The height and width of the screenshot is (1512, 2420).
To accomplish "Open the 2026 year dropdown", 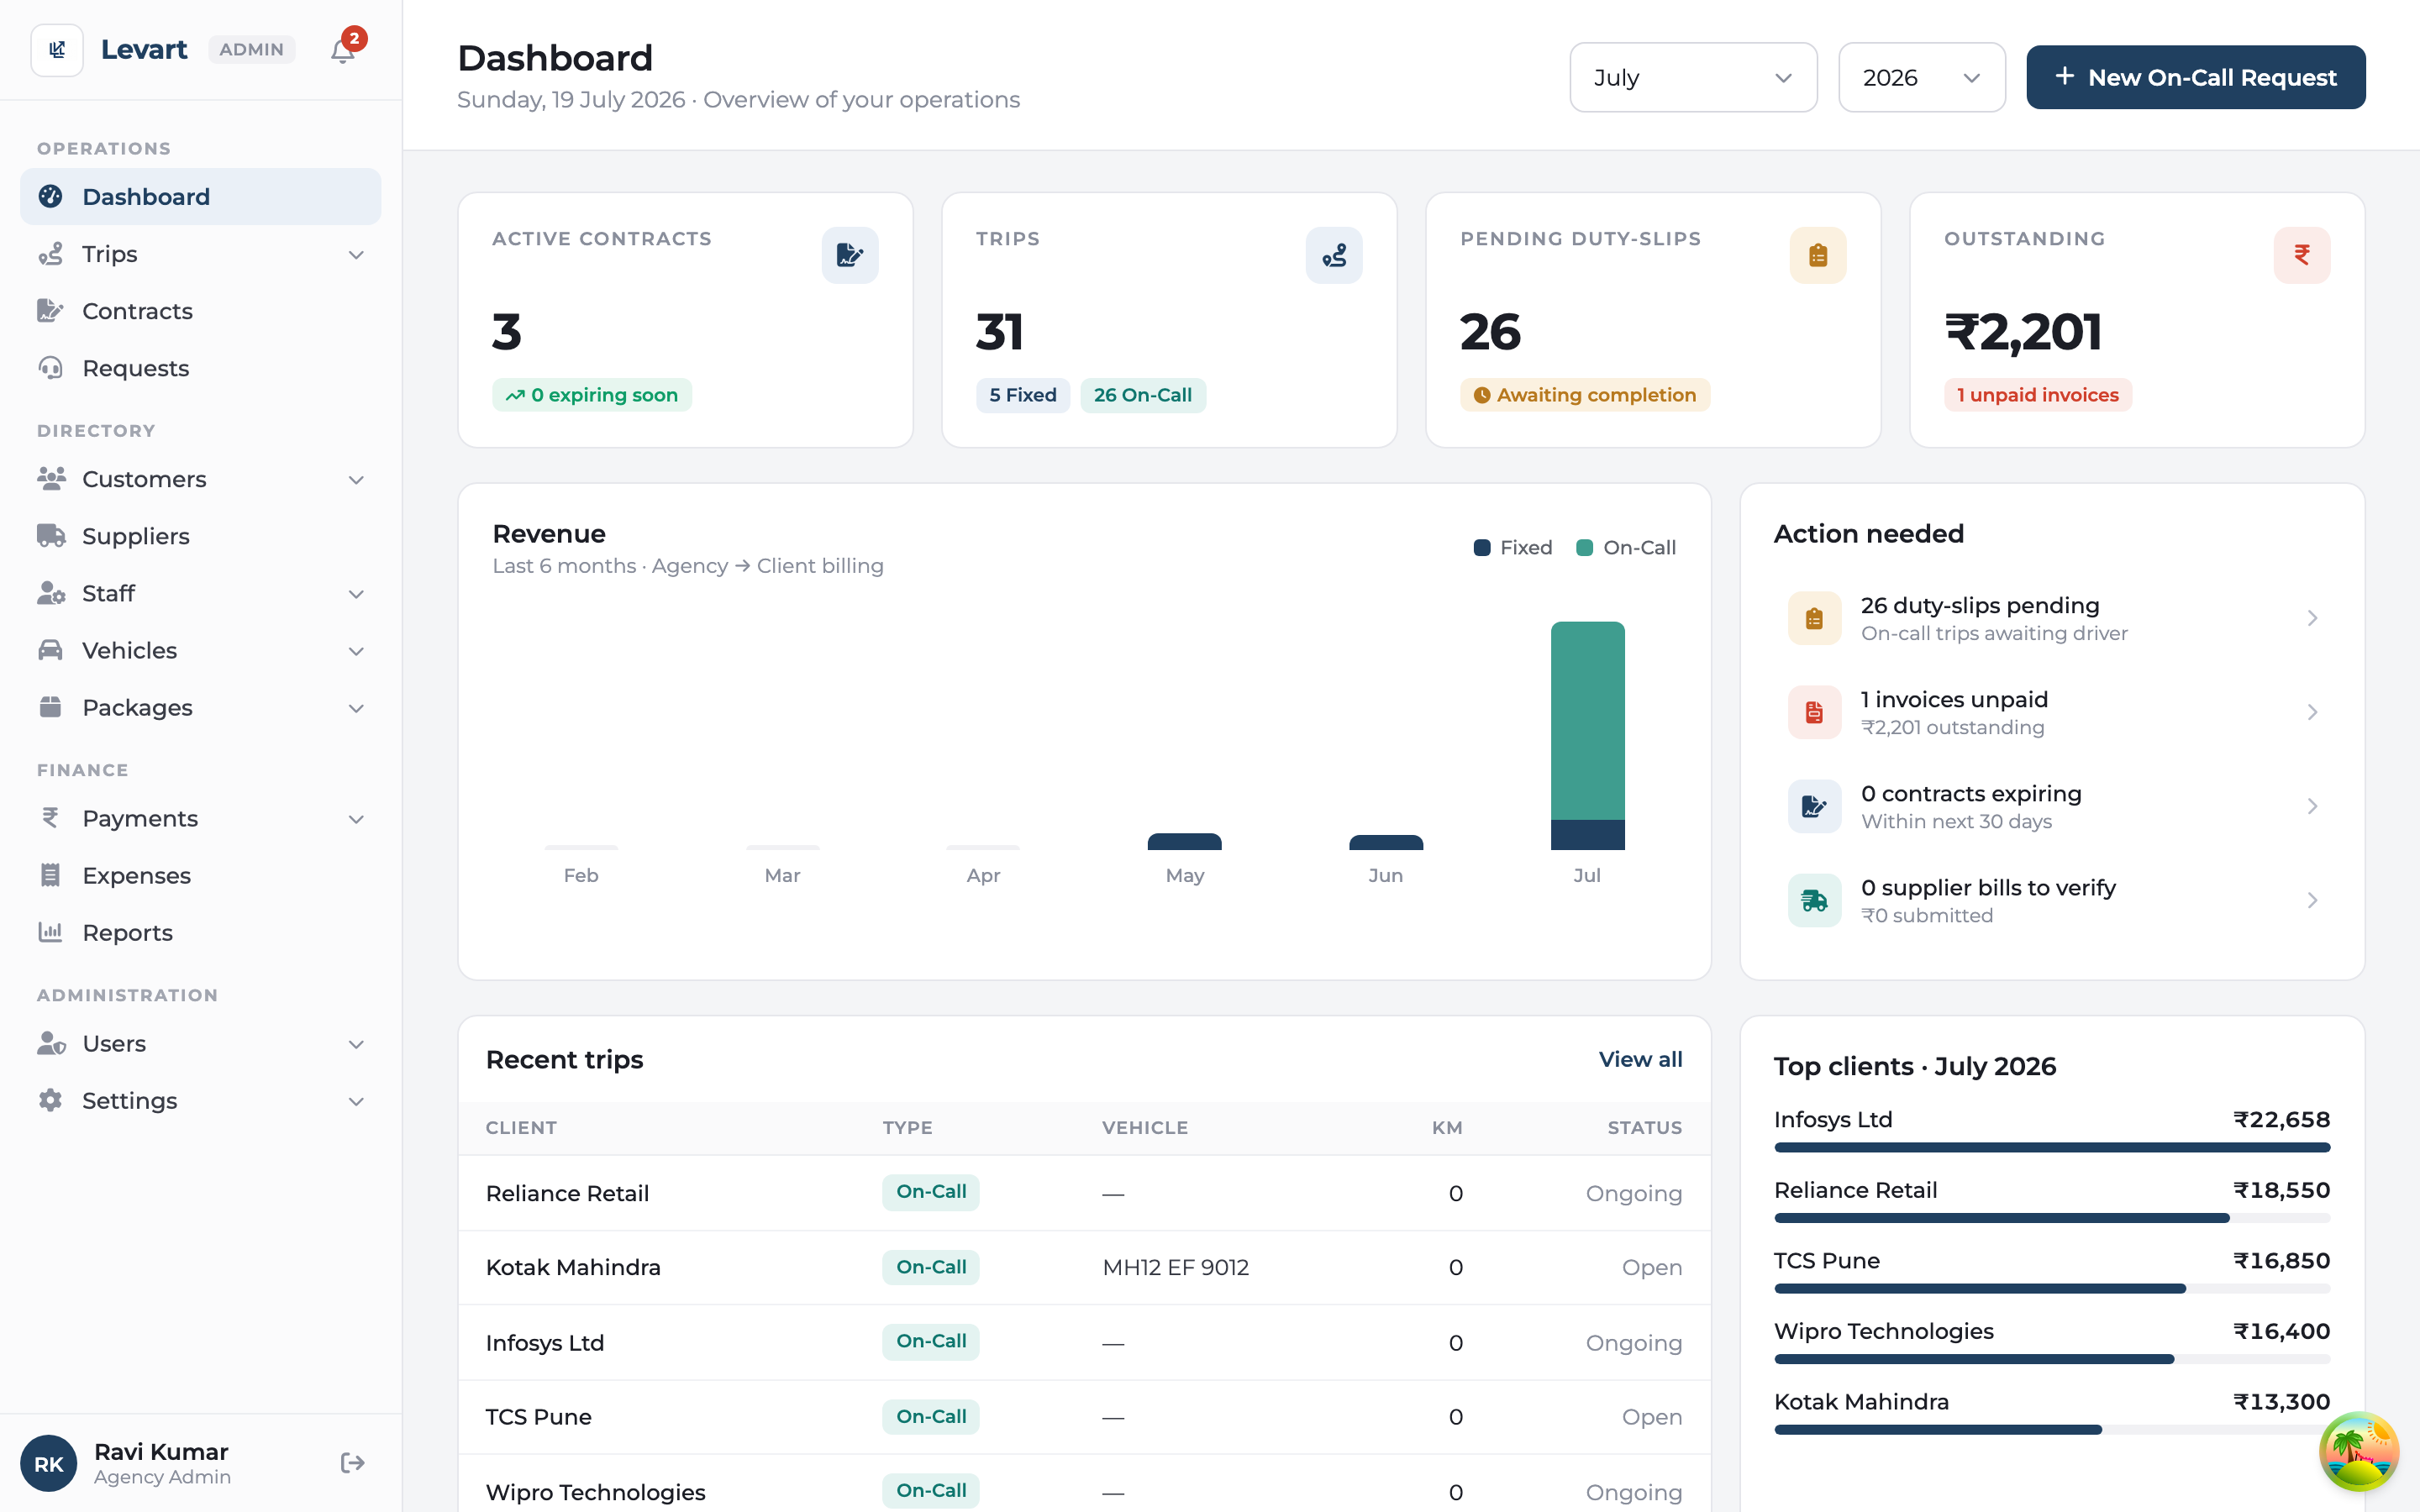I will click(1921, 77).
